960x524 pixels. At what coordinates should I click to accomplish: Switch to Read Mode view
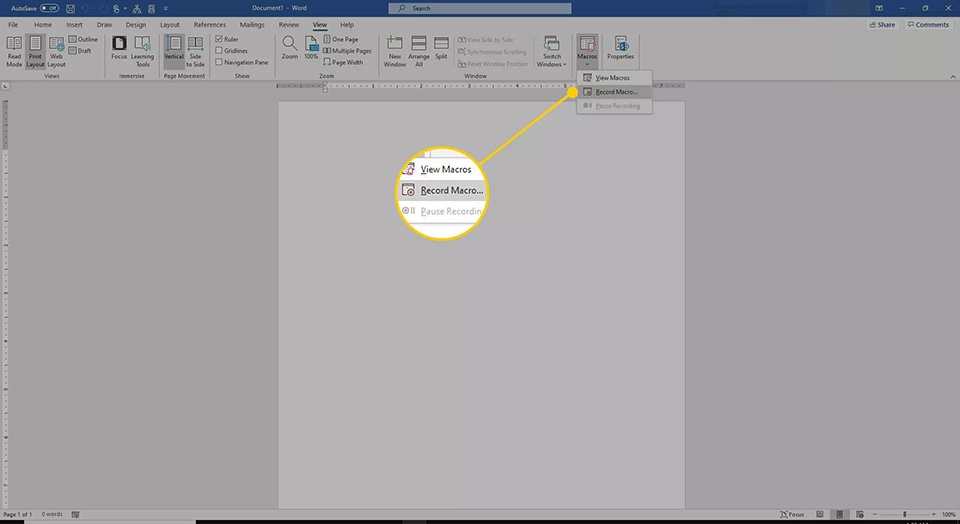pyautogui.click(x=13, y=51)
